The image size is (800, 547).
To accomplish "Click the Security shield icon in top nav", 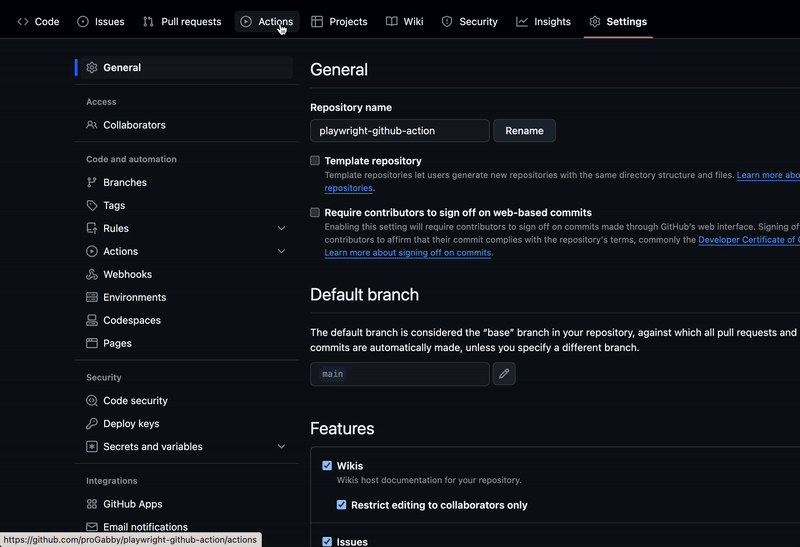I will click(x=447, y=21).
